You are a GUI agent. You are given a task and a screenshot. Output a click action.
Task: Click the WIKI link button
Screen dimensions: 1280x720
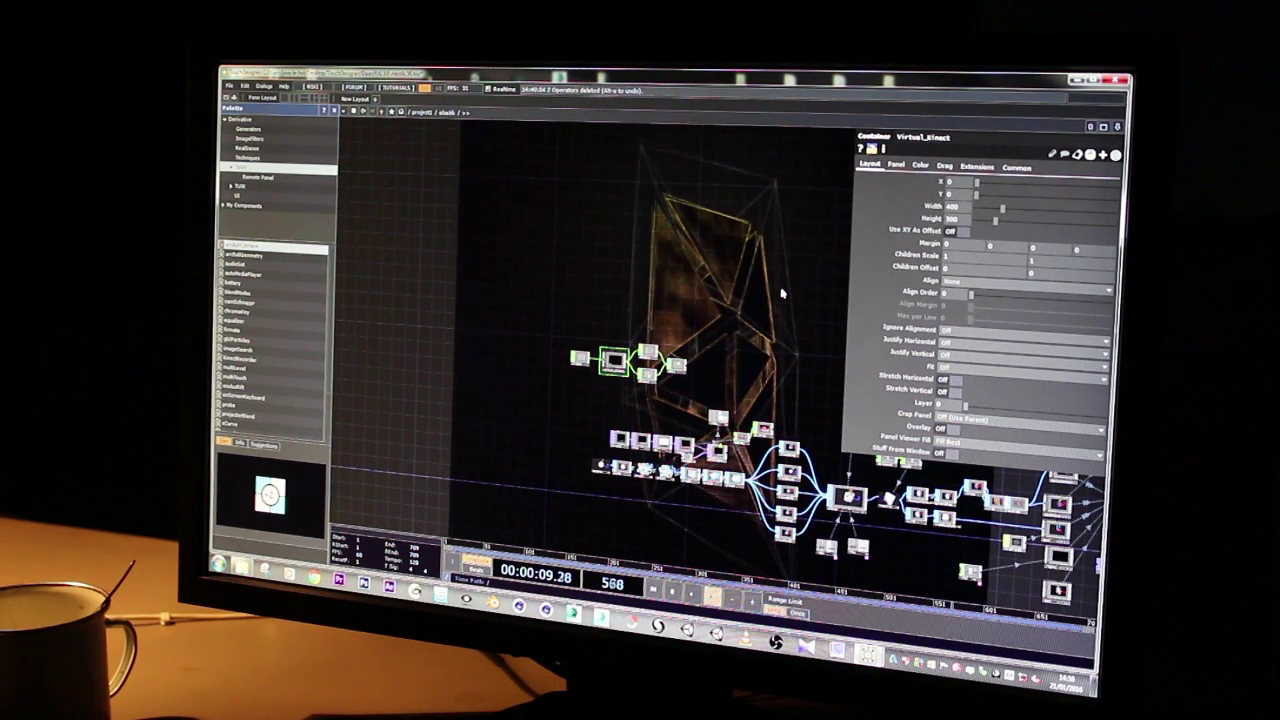click(313, 87)
